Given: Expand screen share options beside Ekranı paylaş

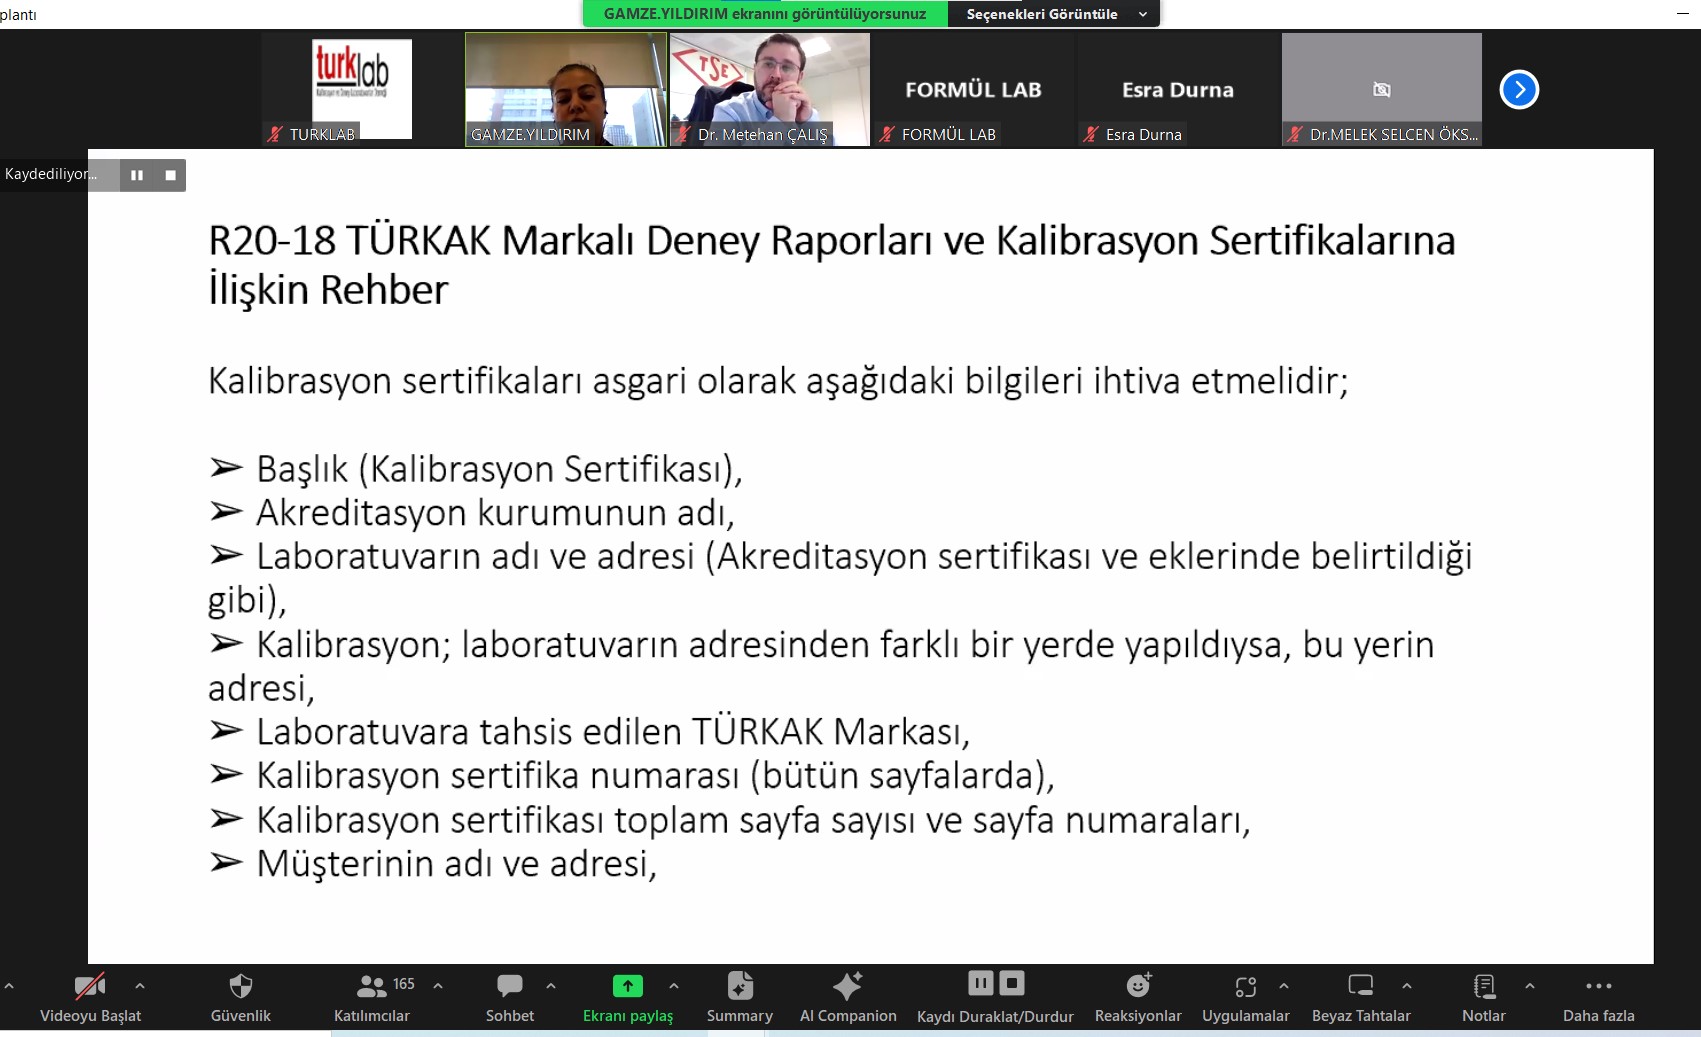Looking at the screenshot, I should pyautogui.click(x=674, y=986).
